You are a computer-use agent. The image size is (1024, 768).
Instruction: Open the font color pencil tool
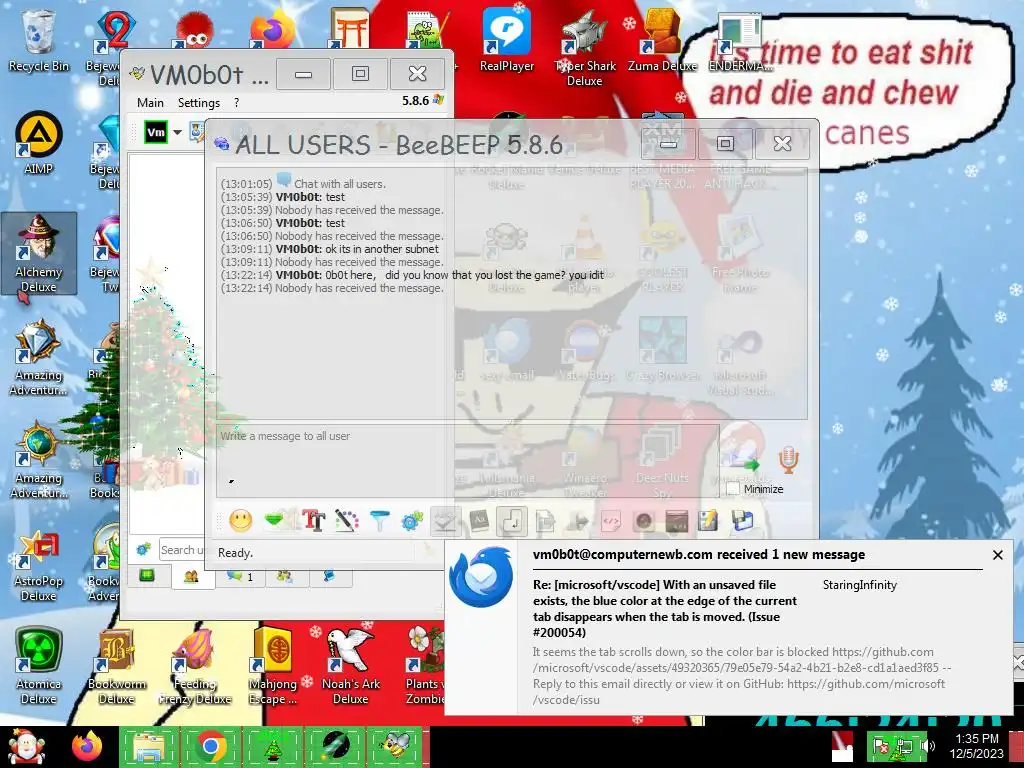pos(347,520)
